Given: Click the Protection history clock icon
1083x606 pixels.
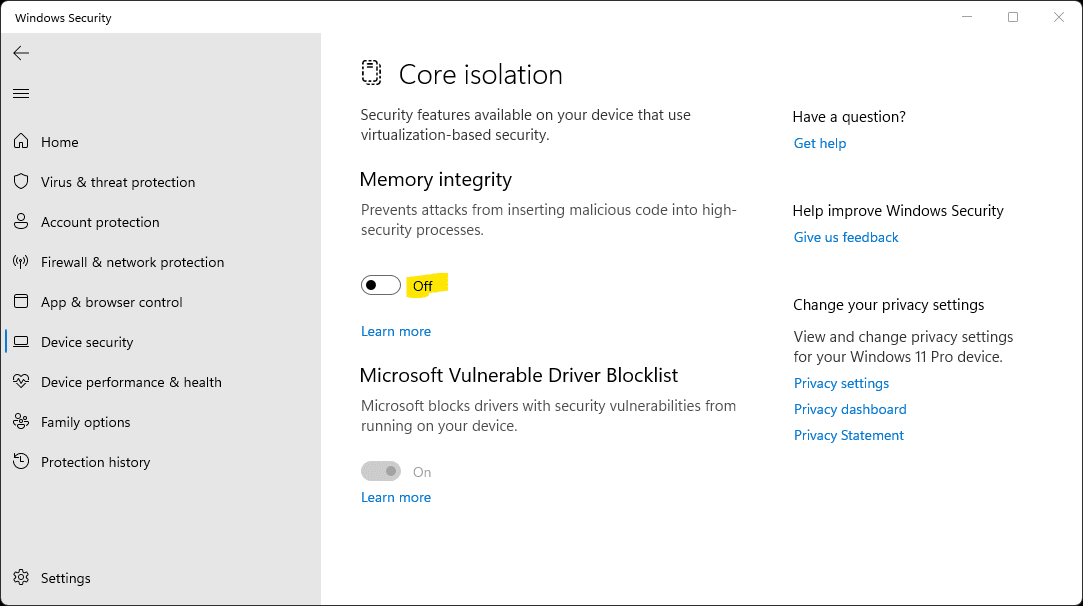Looking at the screenshot, I should [x=20, y=462].
